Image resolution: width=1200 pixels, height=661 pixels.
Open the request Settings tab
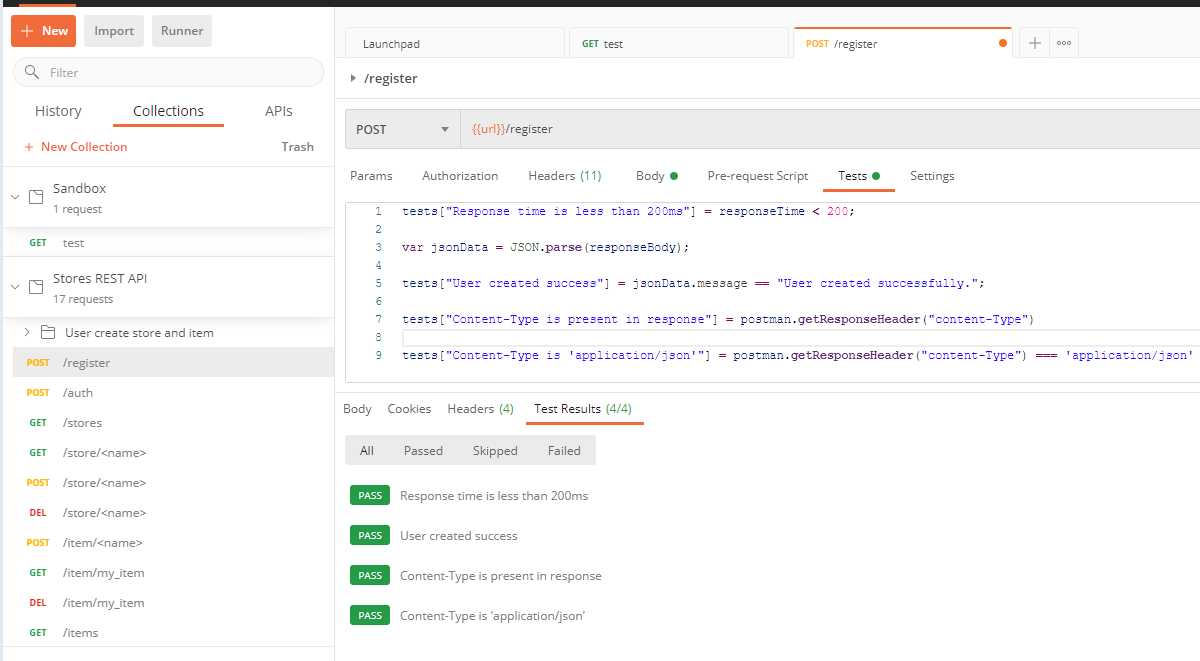pyautogui.click(x=932, y=176)
